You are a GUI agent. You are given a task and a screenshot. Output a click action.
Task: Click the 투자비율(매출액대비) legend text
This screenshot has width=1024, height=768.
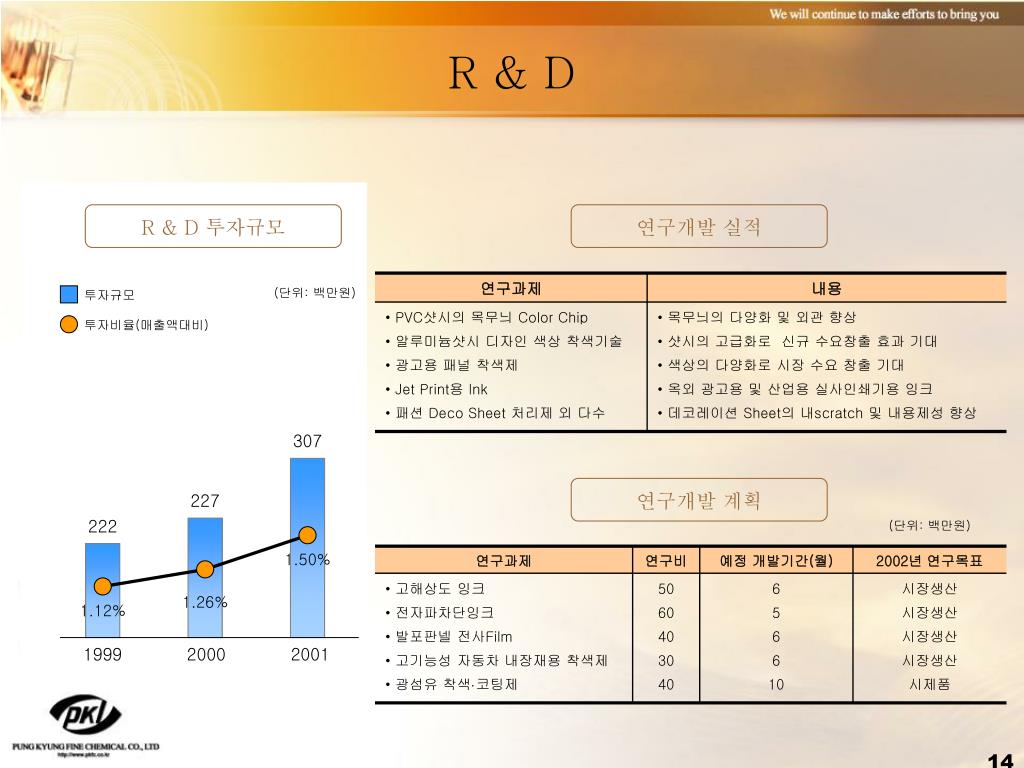(x=146, y=325)
